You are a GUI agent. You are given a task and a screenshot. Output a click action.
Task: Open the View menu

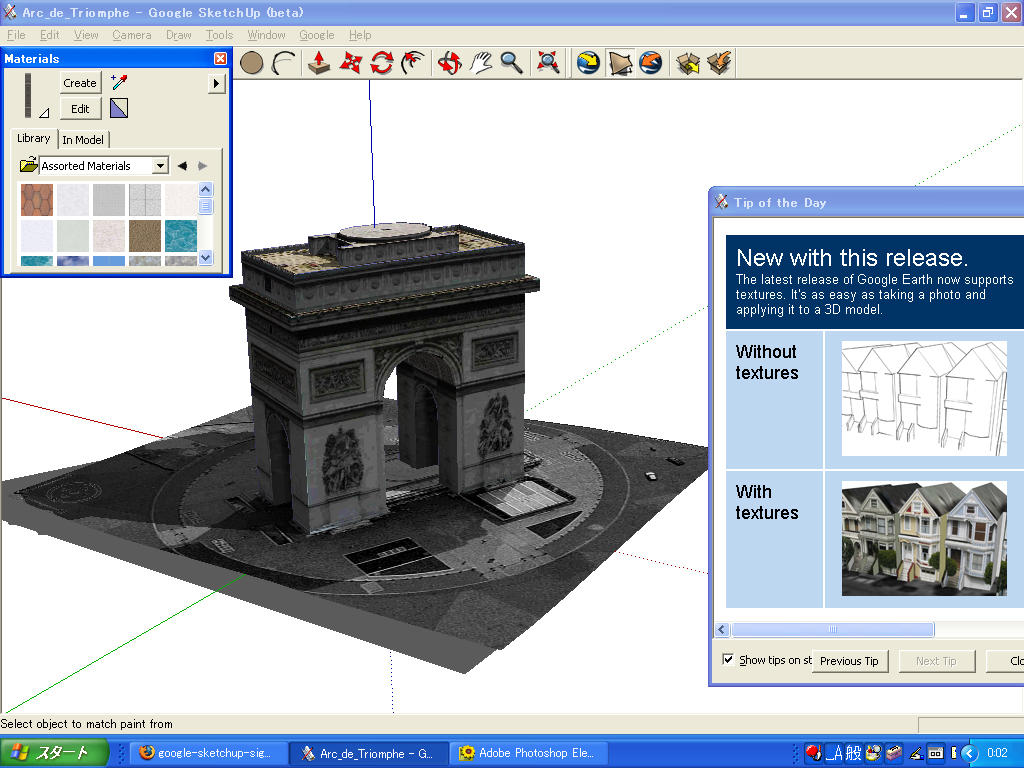pyautogui.click(x=86, y=35)
